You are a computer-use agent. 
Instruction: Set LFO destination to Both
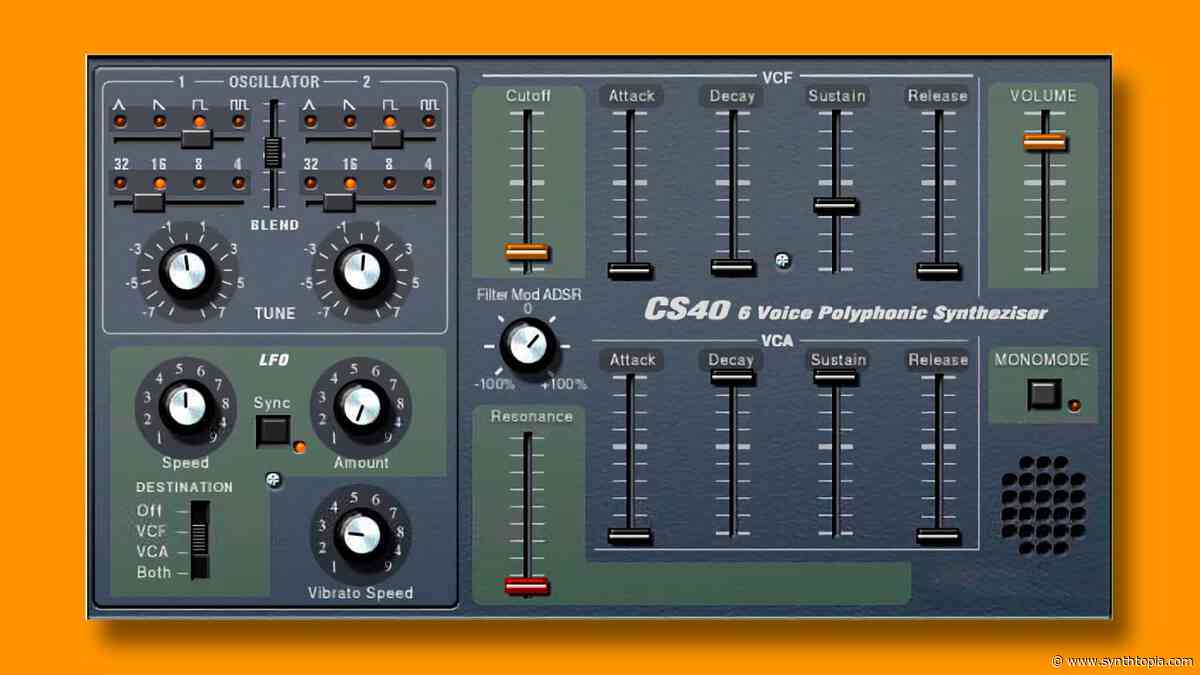pyautogui.click(x=154, y=573)
